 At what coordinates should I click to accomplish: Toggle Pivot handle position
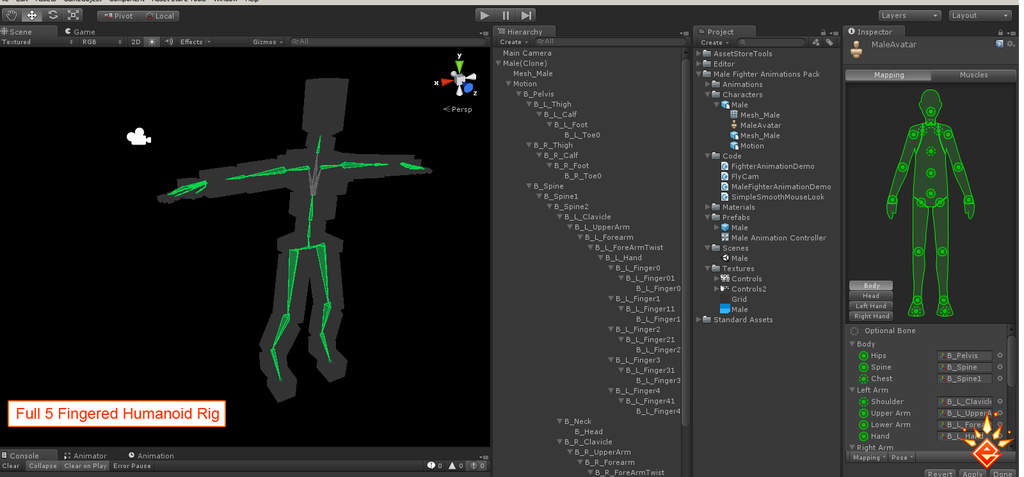click(118, 16)
